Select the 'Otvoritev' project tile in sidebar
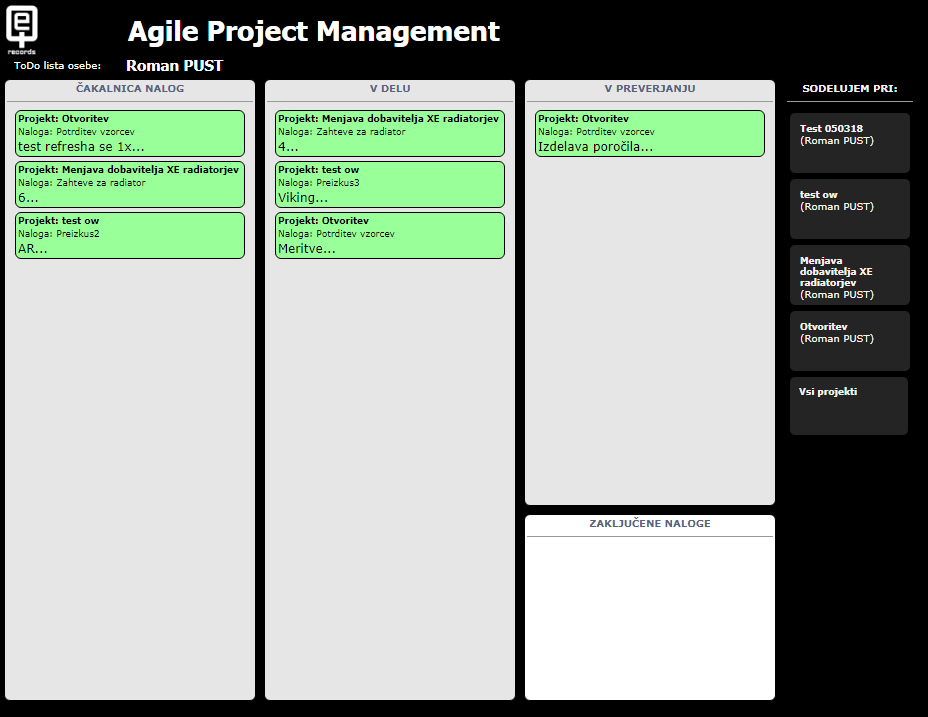Screen dimensions: 928x717 tap(850, 341)
